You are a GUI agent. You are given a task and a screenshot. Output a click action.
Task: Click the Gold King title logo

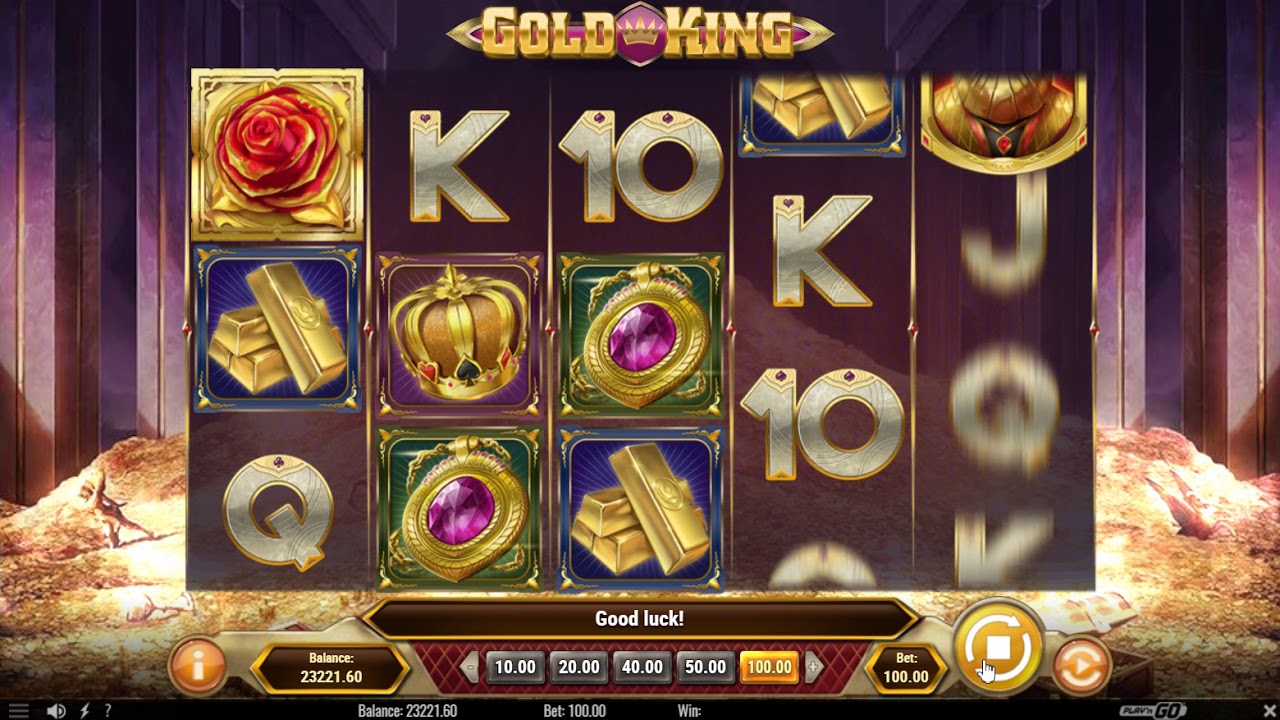click(640, 33)
